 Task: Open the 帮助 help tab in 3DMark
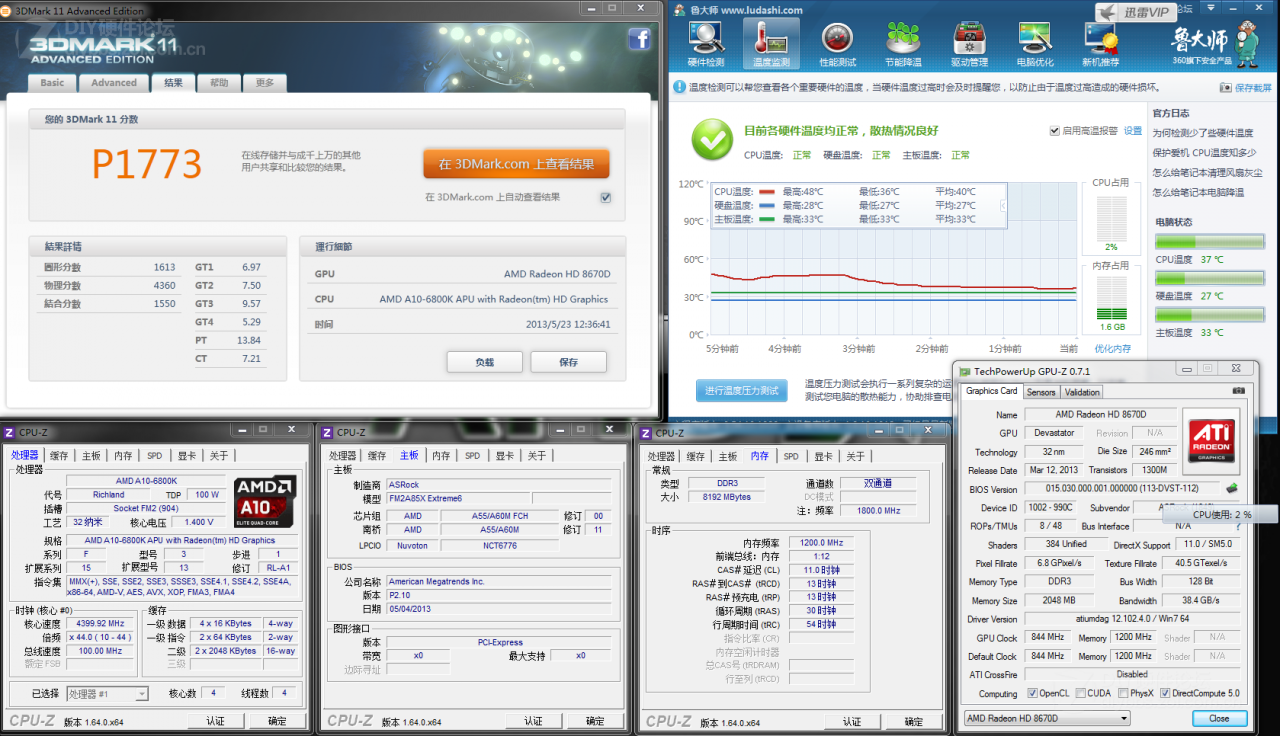pyautogui.click(x=219, y=83)
